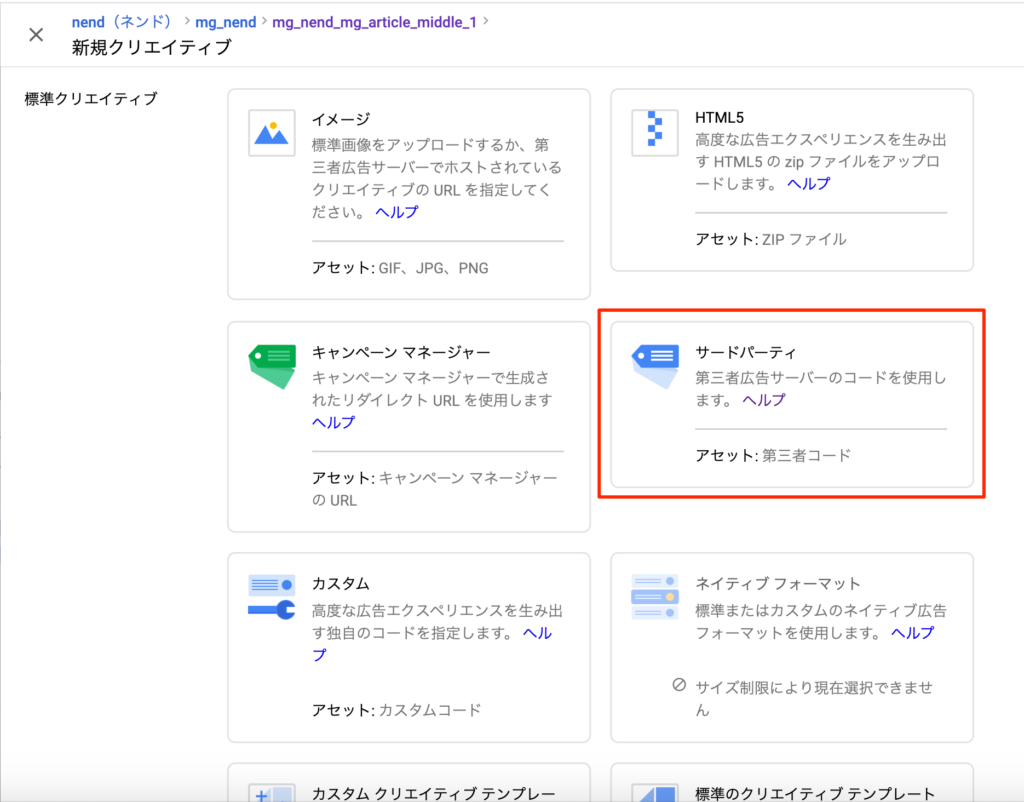The image size is (1024, 802).
Task: Open ヘルプ link in the イメージ card
Action: 396,212
